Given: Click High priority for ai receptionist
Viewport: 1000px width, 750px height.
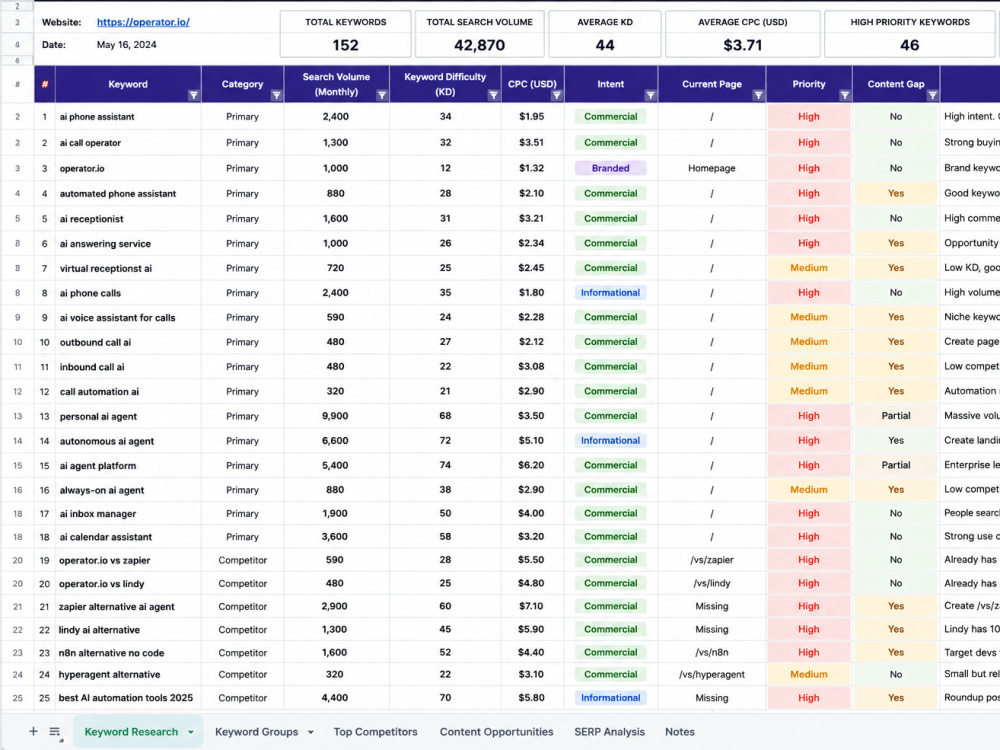Looking at the screenshot, I should [809, 218].
